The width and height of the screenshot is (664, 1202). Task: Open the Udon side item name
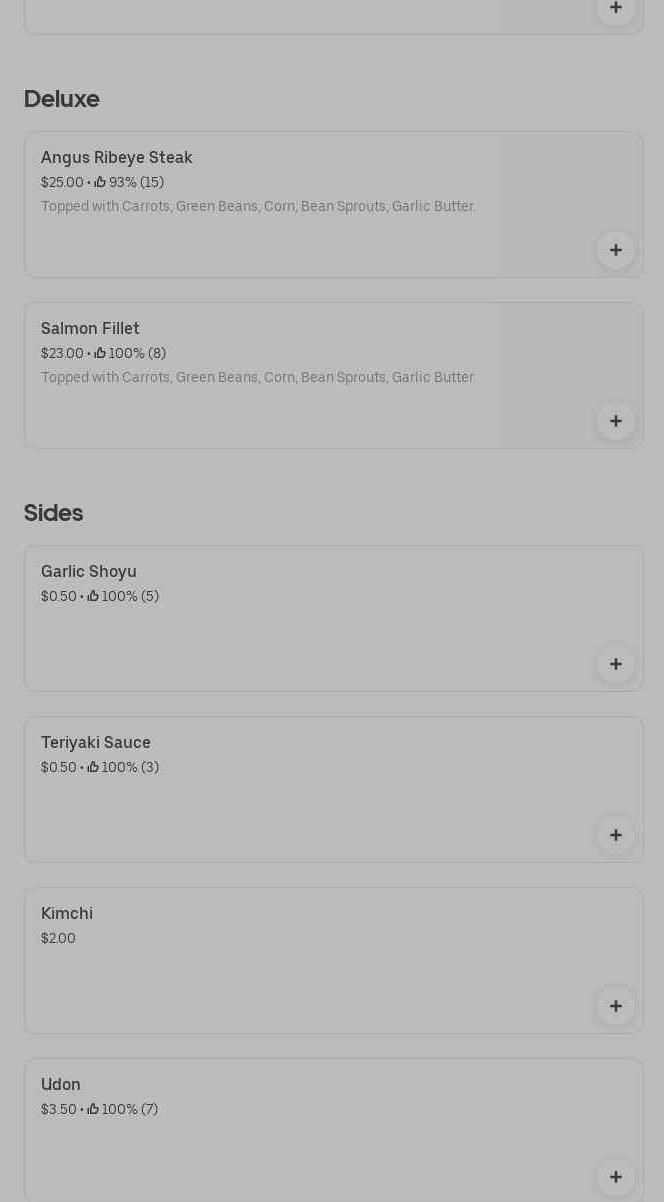[61, 1085]
